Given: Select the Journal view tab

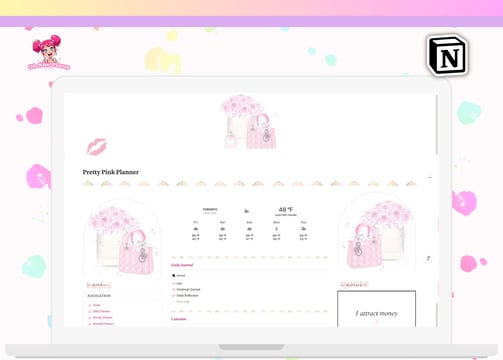Looking at the screenshot, I should (178, 276).
